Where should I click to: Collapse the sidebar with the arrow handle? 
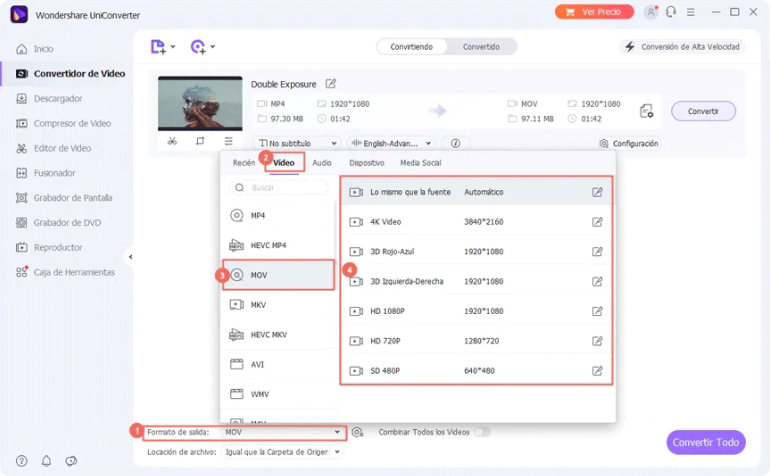tap(130, 257)
